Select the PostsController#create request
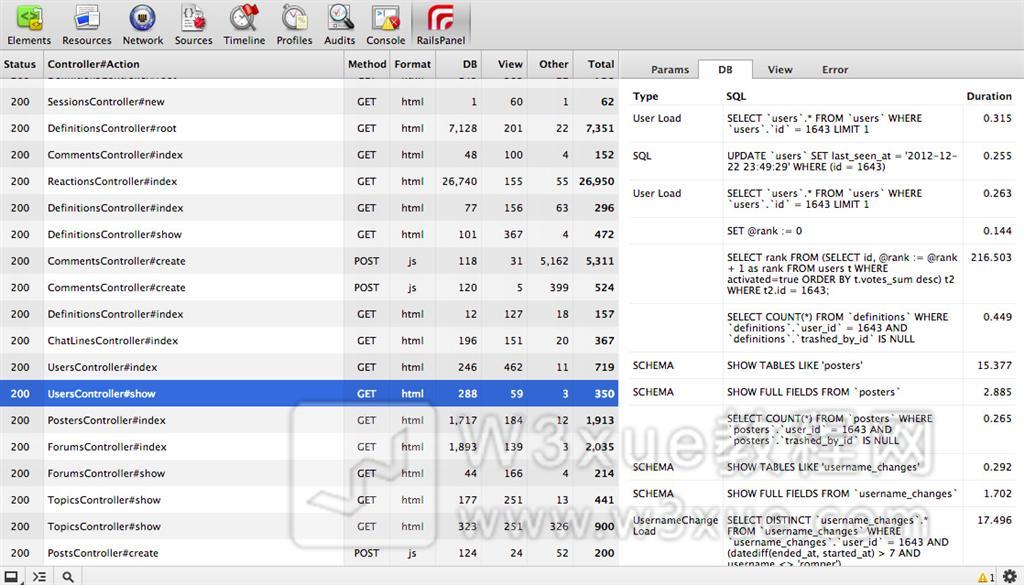This screenshot has width=1024, height=585. click(x=309, y=553)
